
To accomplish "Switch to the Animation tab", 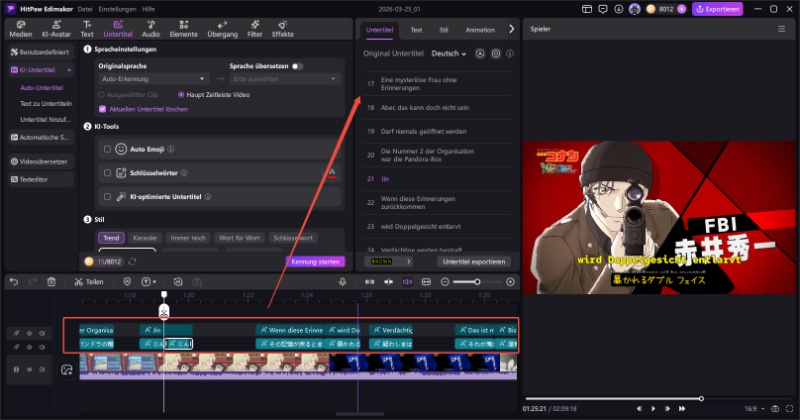I will [480, 30].
